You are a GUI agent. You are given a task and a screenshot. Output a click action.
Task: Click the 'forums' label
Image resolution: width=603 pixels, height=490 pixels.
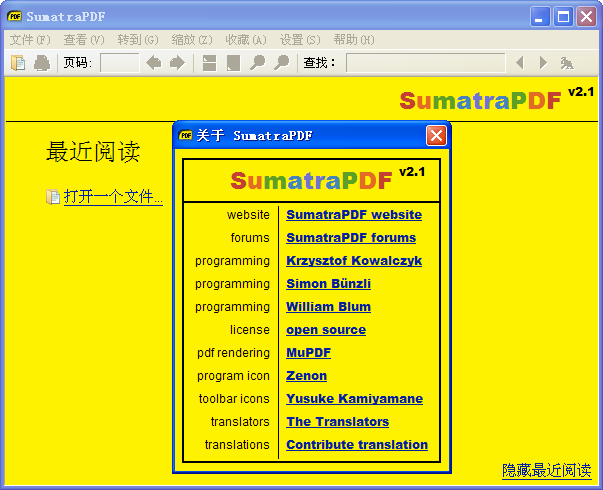[x=250, y=238]
